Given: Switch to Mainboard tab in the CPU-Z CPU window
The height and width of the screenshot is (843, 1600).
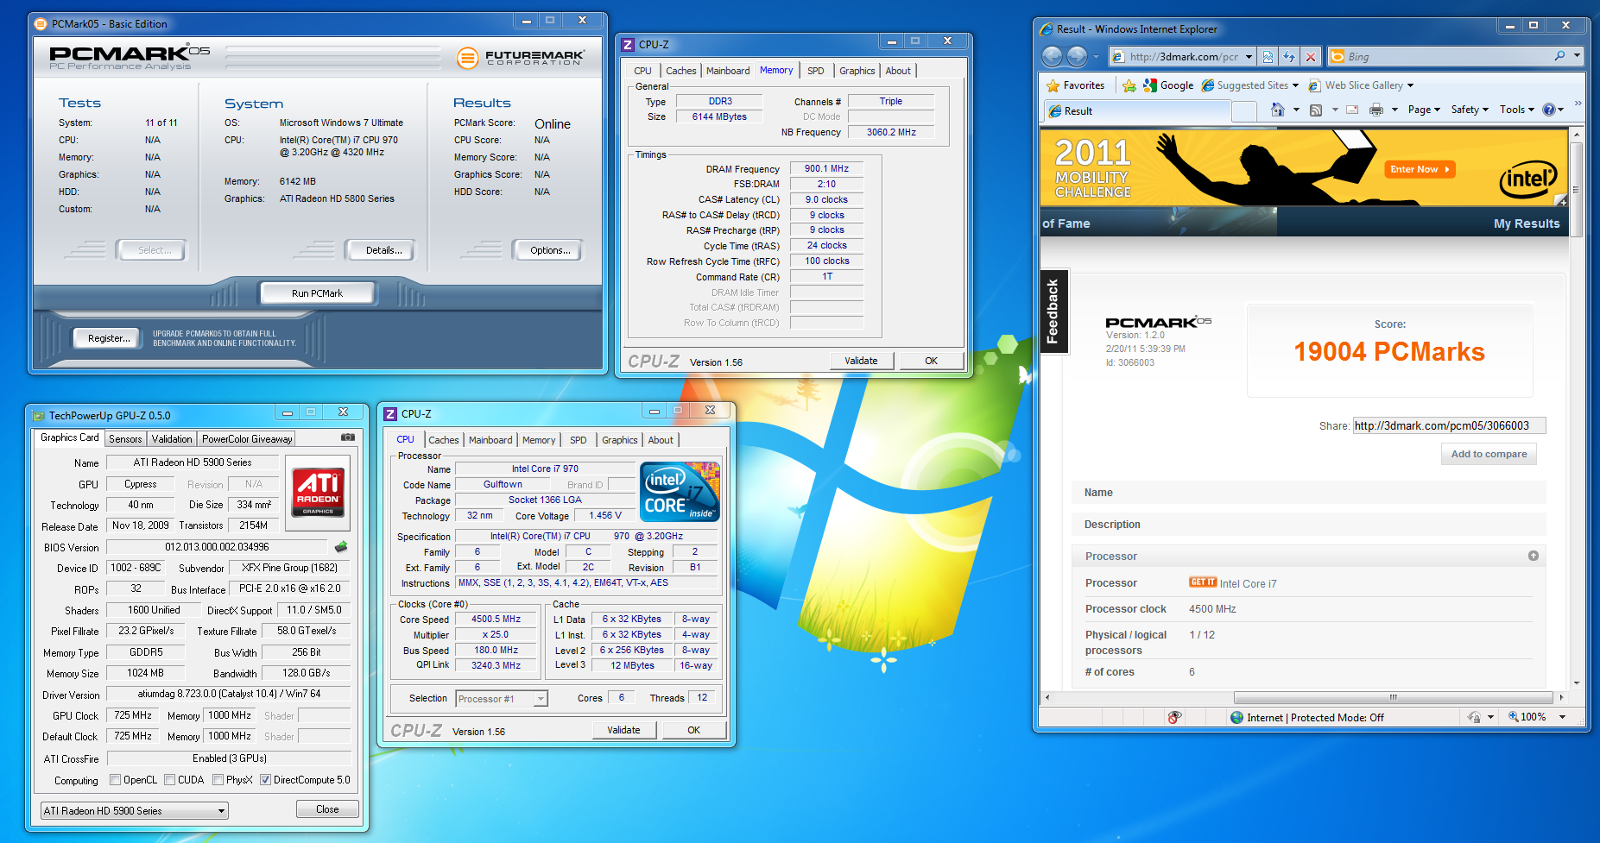Looking at the screenshot, I should (490, 440).
